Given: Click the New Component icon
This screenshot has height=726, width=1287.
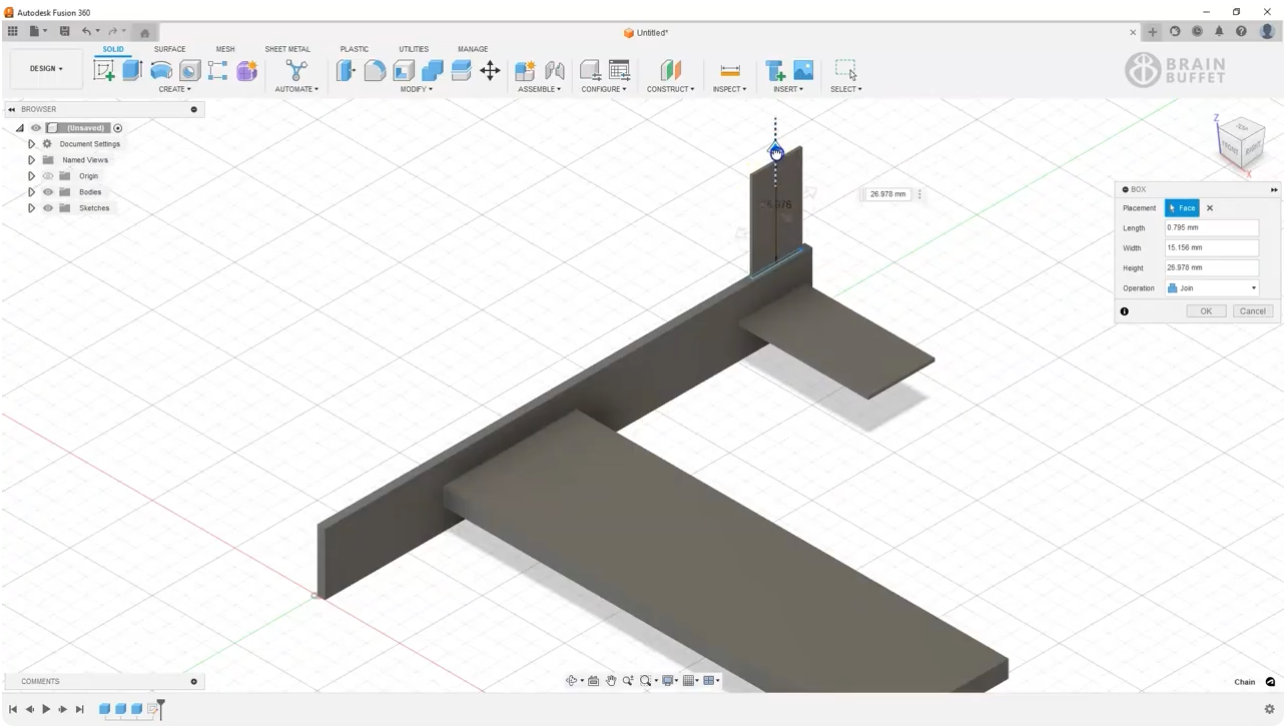Looking at the screenshot, I should [525, 70].
